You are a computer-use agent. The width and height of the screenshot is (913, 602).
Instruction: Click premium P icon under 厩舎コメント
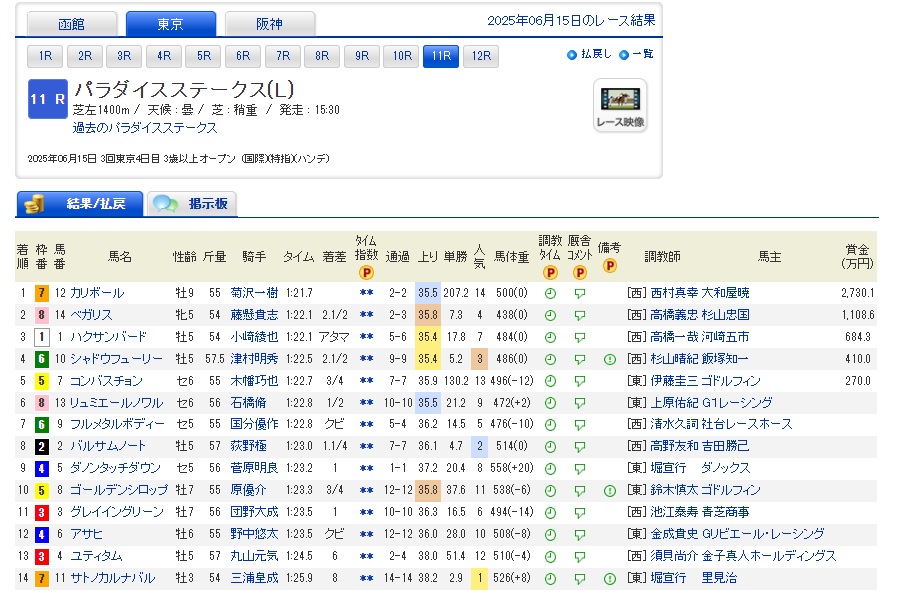point(579,272)
